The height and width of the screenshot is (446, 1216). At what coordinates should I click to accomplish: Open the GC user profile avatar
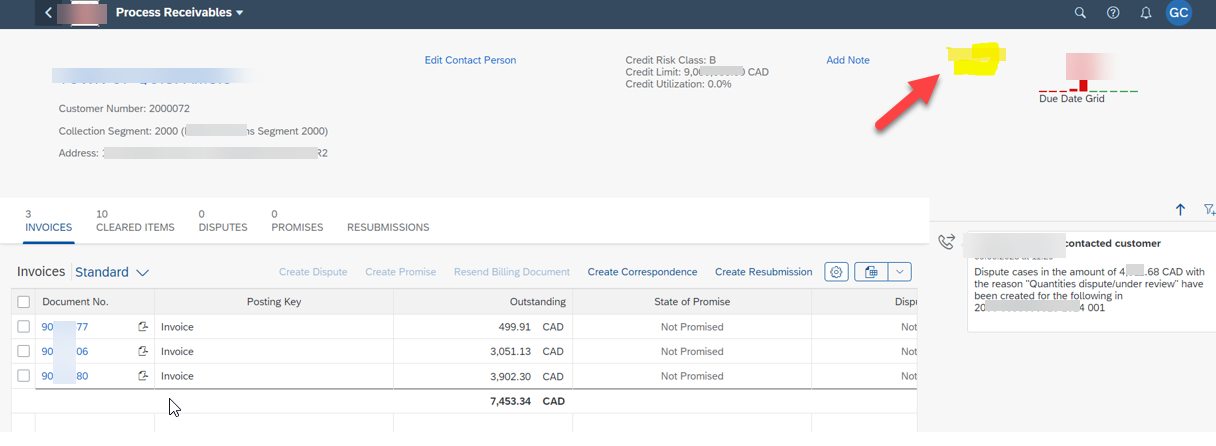point(1179,13)
